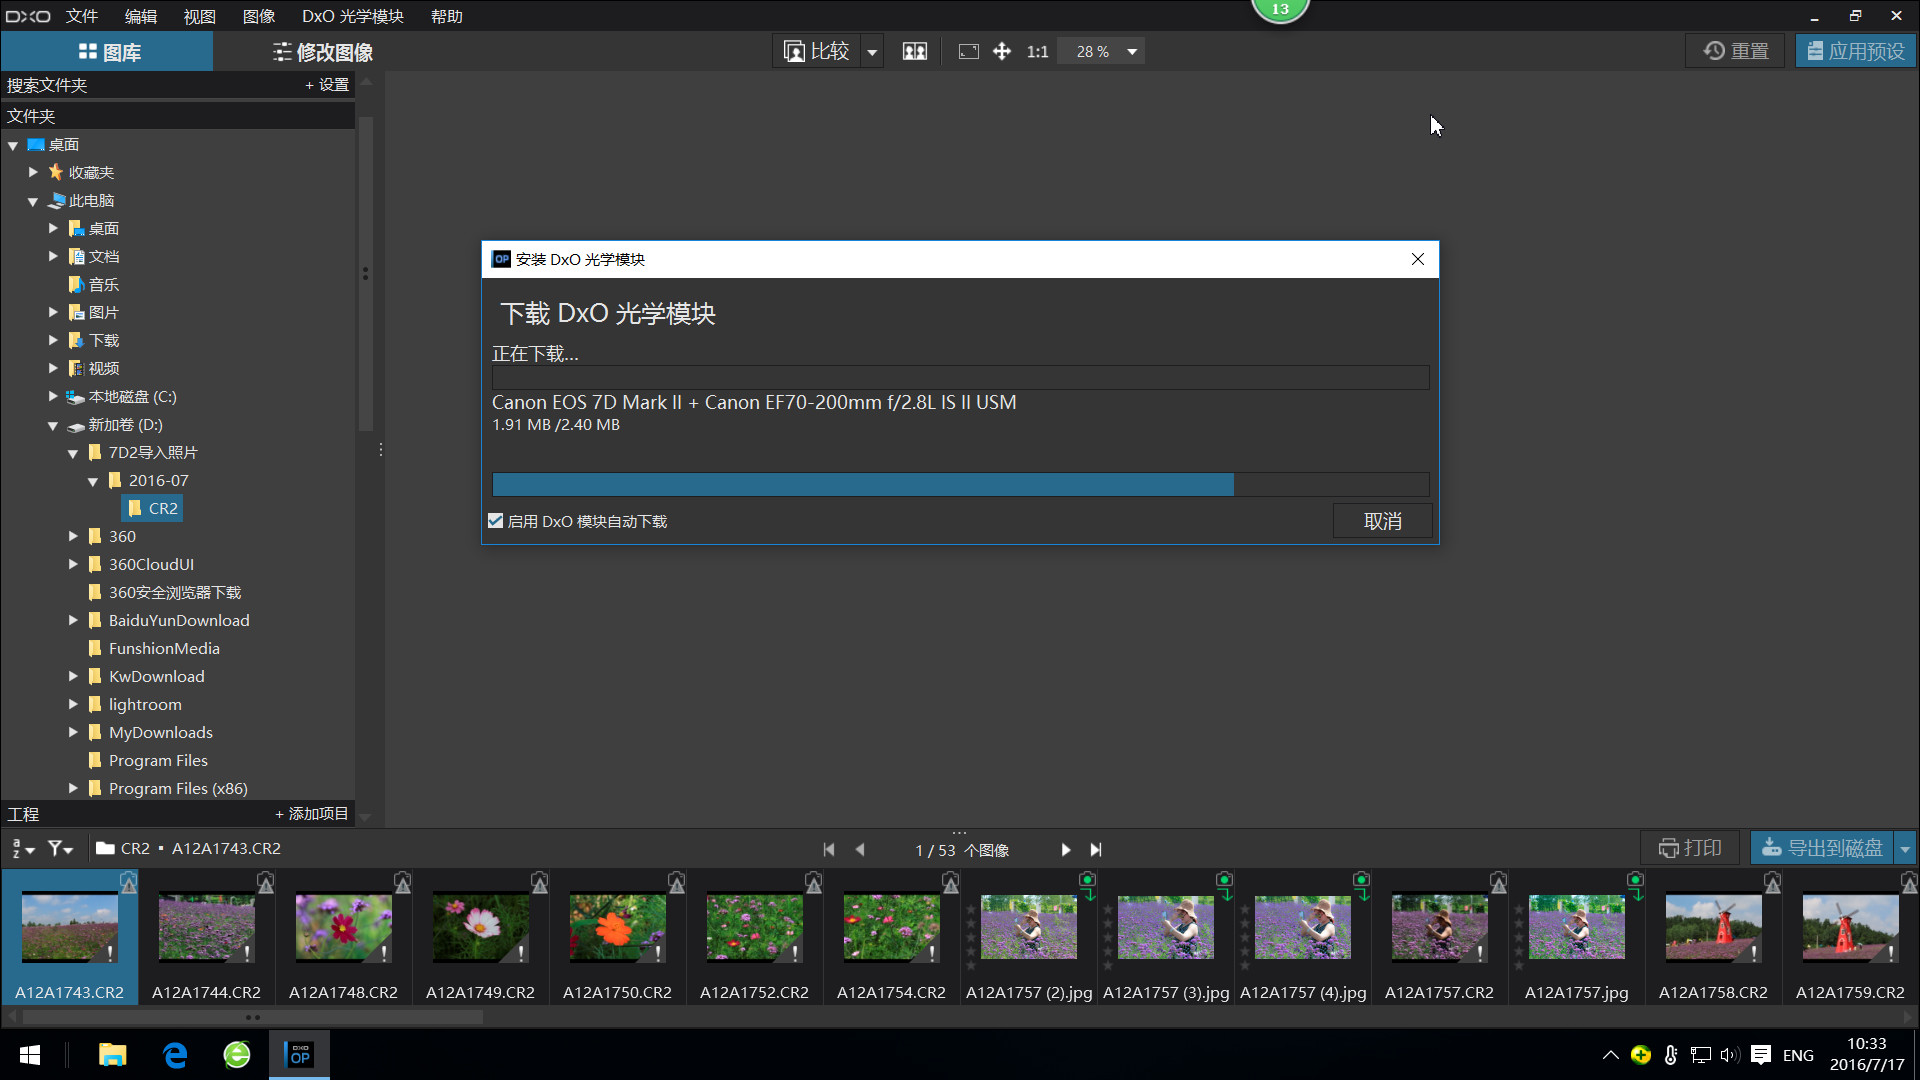This screenshot has height=1080, width=1920.
Task: Click the green module badge on A12A1757 (2).jpg
Action: tap(1087, 884)
